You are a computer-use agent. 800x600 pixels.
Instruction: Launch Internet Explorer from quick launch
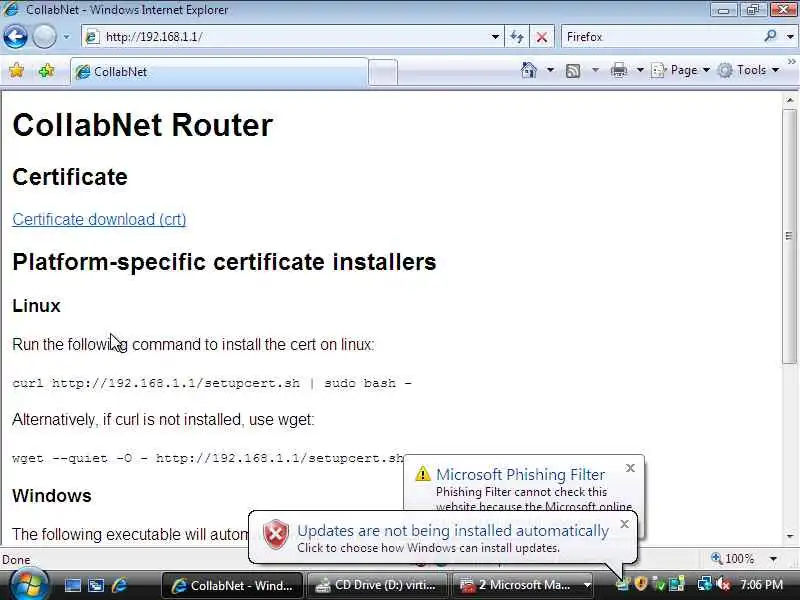click(119, 585)
